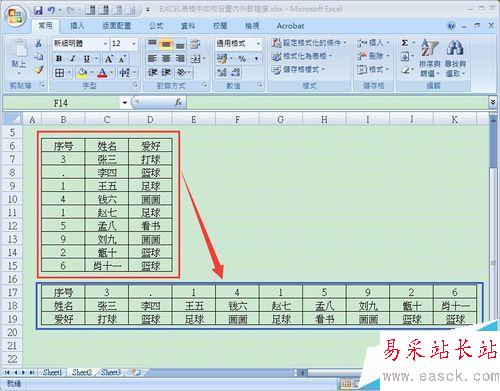Select row 14 header
Image resolution: width=500 pixels, height=391 pixels.
point(12,252)
